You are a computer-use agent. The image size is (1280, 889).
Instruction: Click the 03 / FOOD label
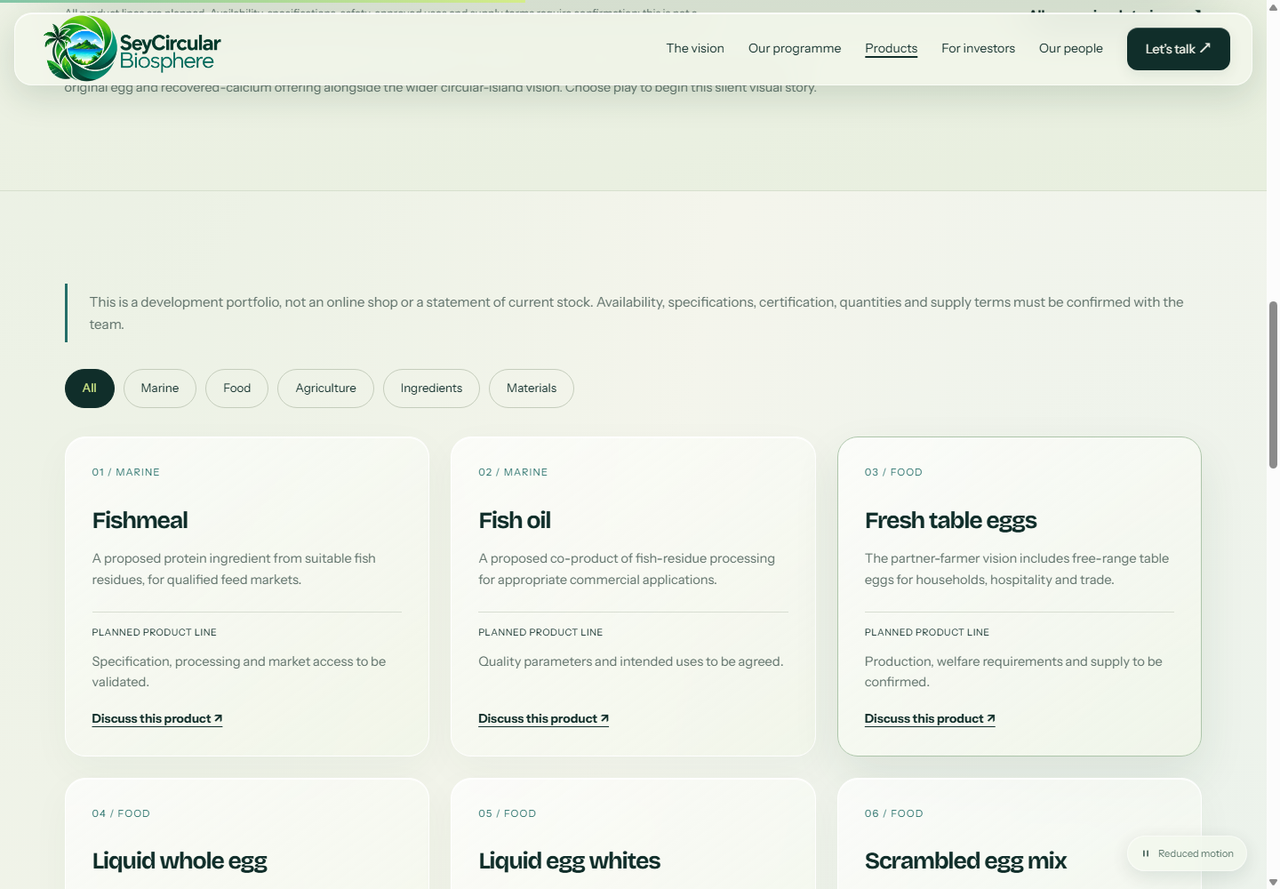[x=893, y=472]
